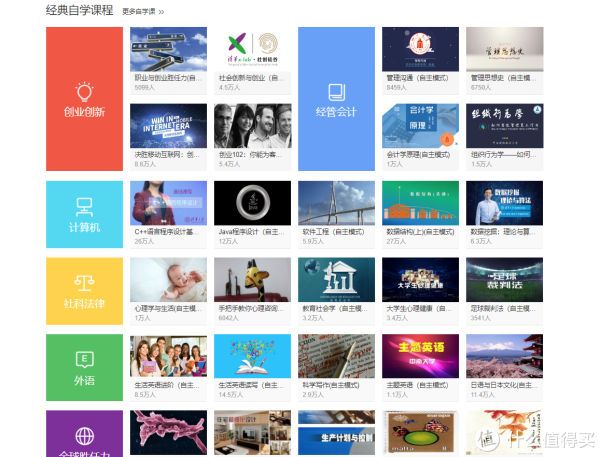Open the 全球胜任力 globe category tile
The height and width of the screenshot is (457, 600).
pos(84,436)
